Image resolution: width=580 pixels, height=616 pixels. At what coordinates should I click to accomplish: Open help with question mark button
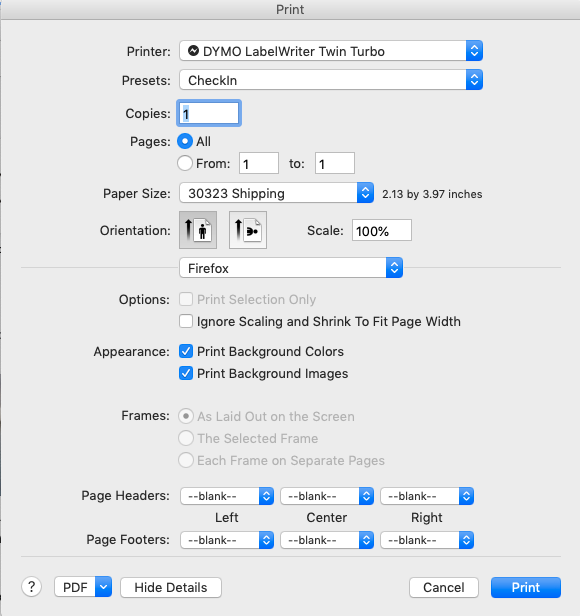coord(31,587)
